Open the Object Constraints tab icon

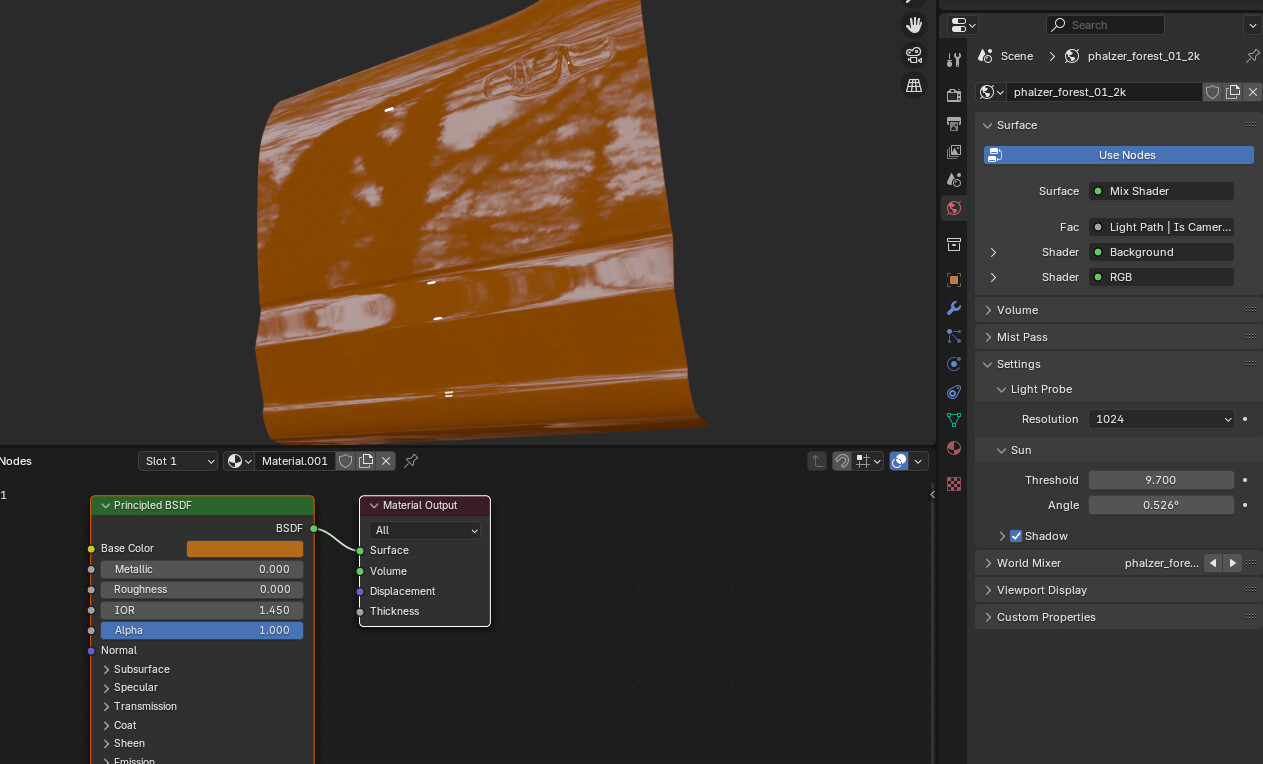[x=954, y=392]
